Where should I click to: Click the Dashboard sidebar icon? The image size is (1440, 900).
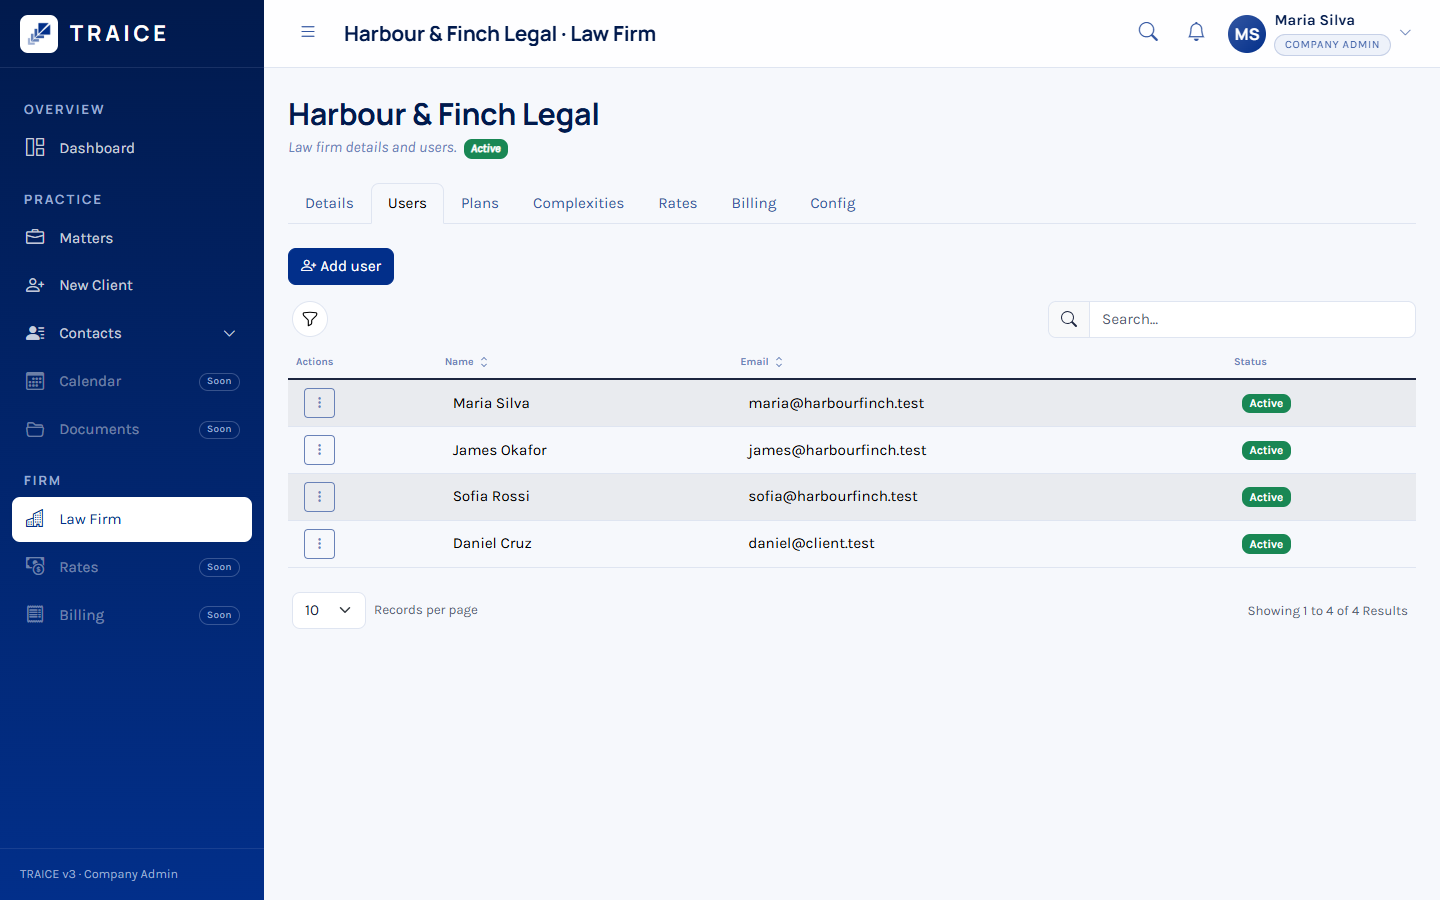coord(35,147)
